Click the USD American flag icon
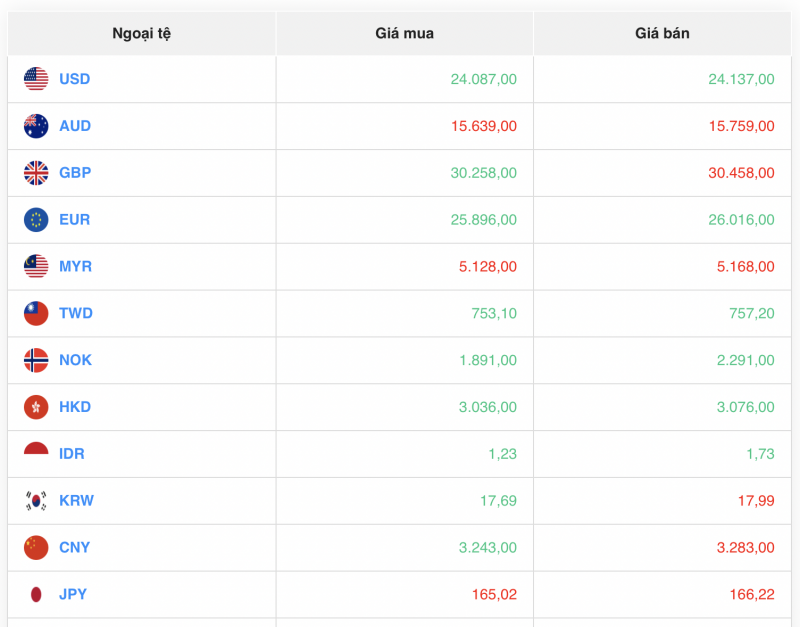Screen dimensions: 800x627 point(36,79)
